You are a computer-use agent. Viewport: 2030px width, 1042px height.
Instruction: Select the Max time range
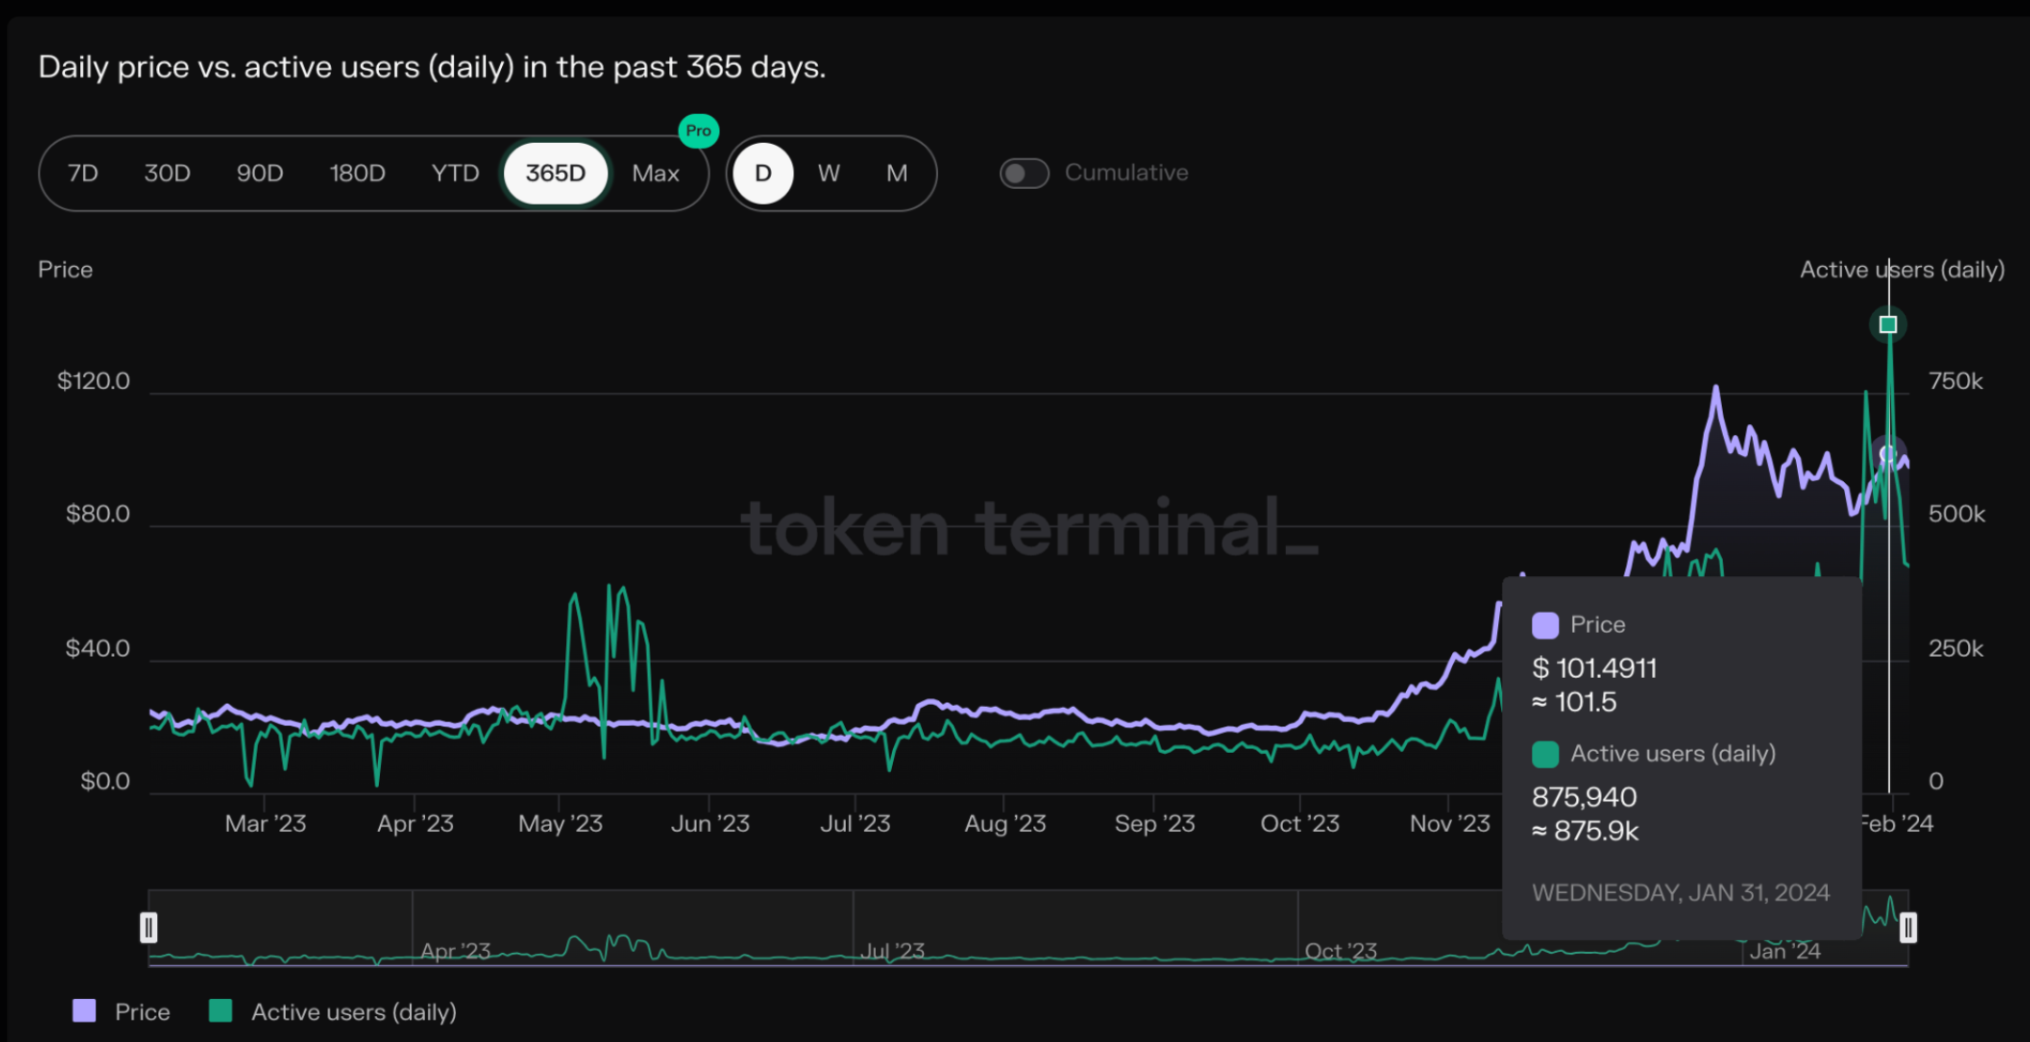[655, 173]
